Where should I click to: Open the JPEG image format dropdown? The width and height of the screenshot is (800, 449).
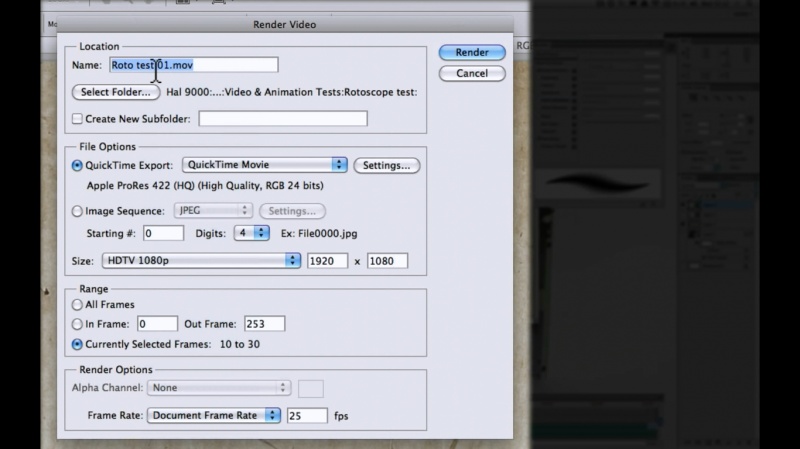coord(213,210)
